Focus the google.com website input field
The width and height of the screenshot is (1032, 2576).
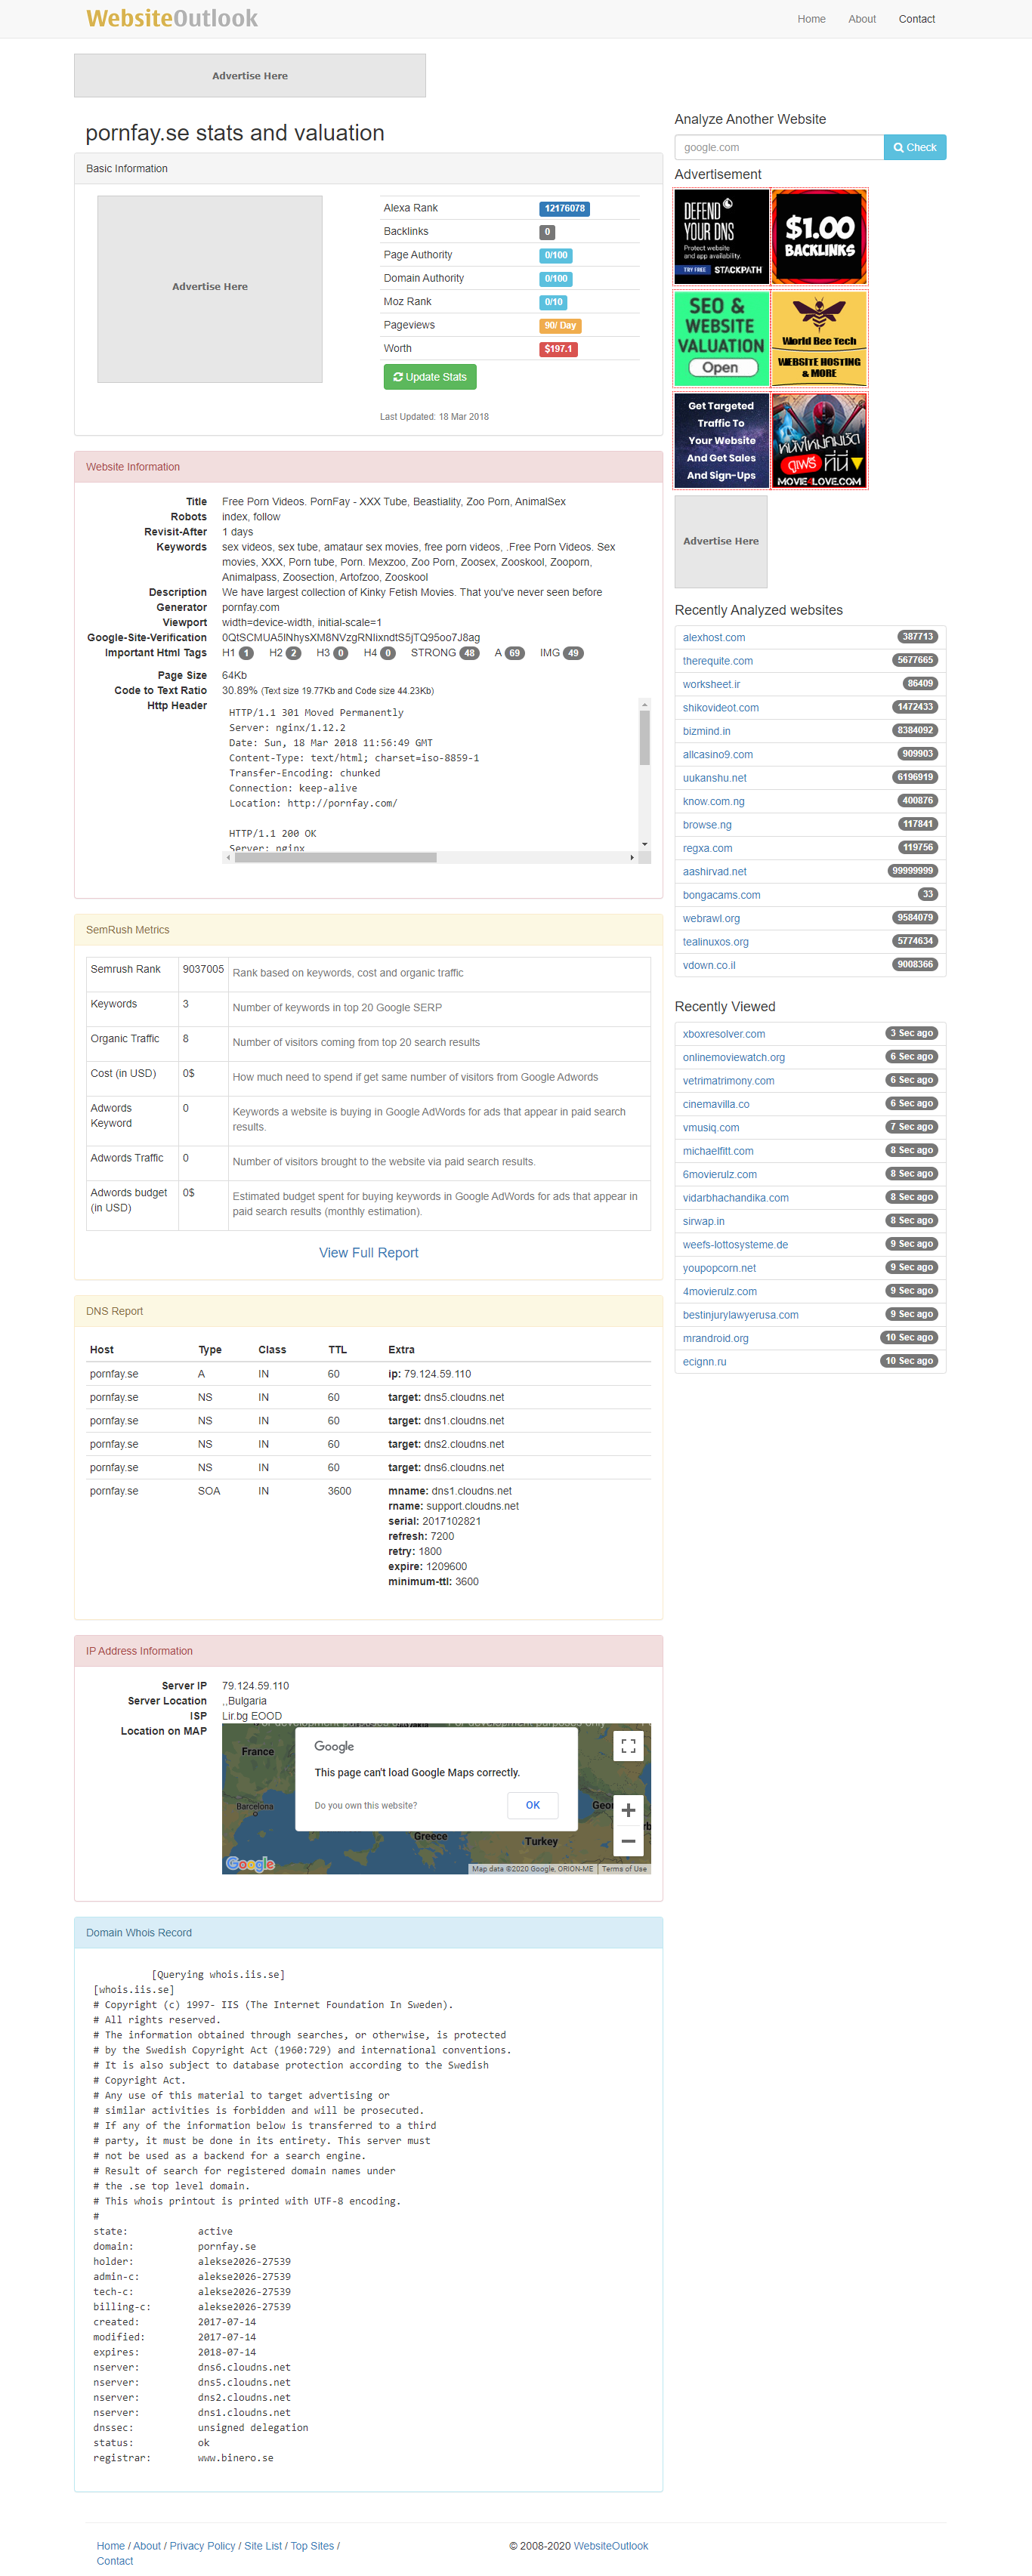pos(779,147)
